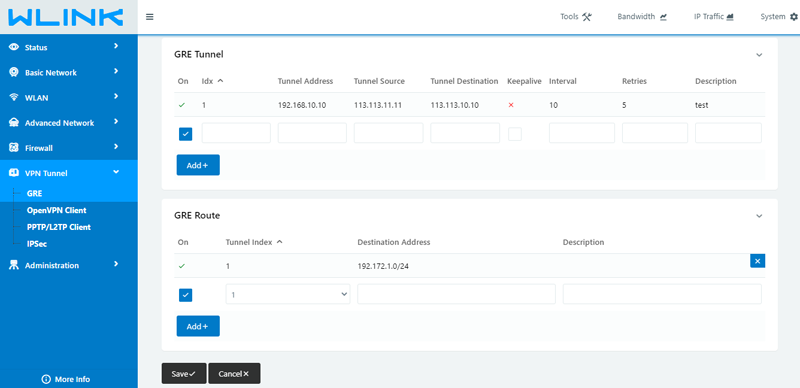Screen dimensions: 800x388
Task: Expand Administration menu chevron
Action: pyautogui.click(x=116, y=264)
